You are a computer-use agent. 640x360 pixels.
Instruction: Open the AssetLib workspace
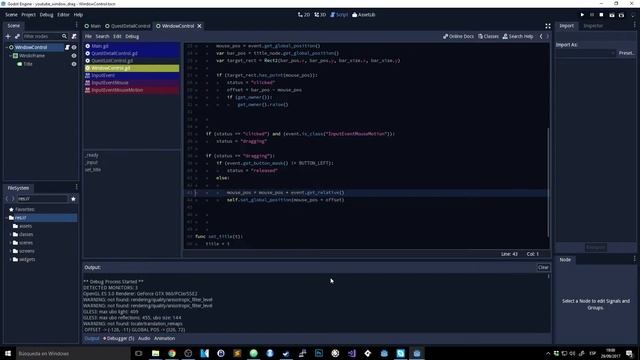tap(364, 15)
